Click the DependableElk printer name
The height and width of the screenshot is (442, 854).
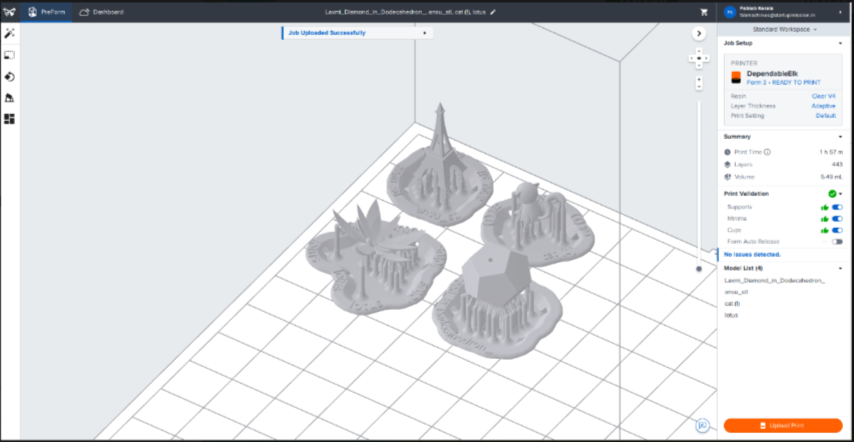tap(772, 73)
